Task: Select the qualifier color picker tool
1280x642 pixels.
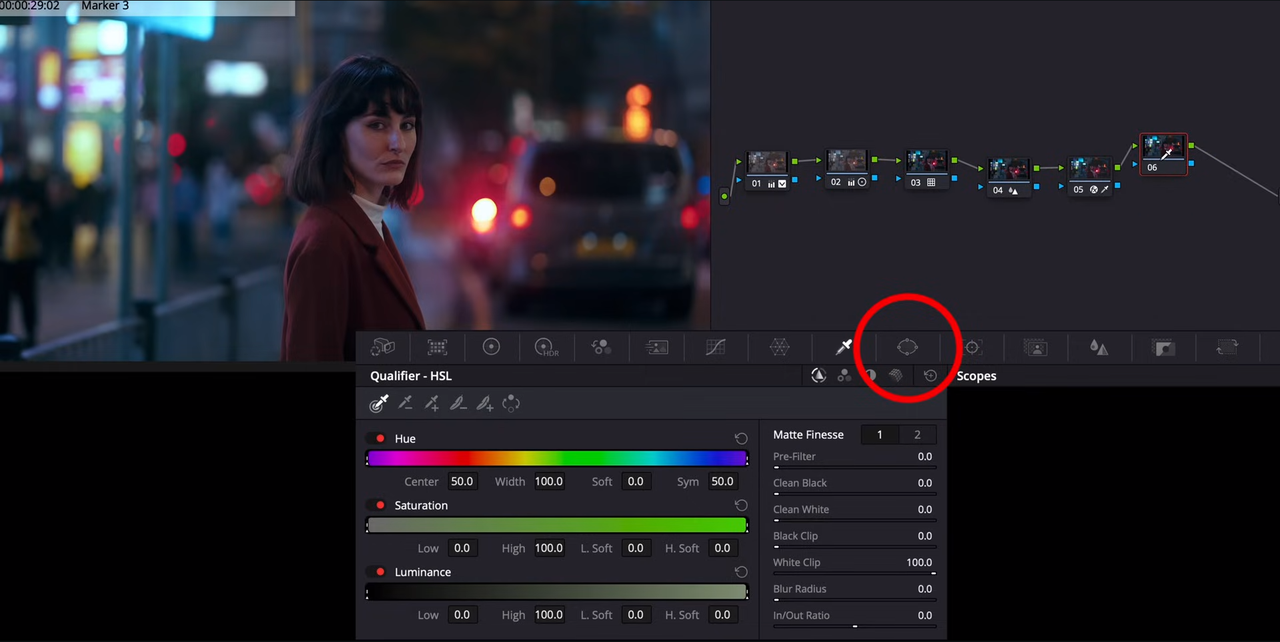Action: 379,404
